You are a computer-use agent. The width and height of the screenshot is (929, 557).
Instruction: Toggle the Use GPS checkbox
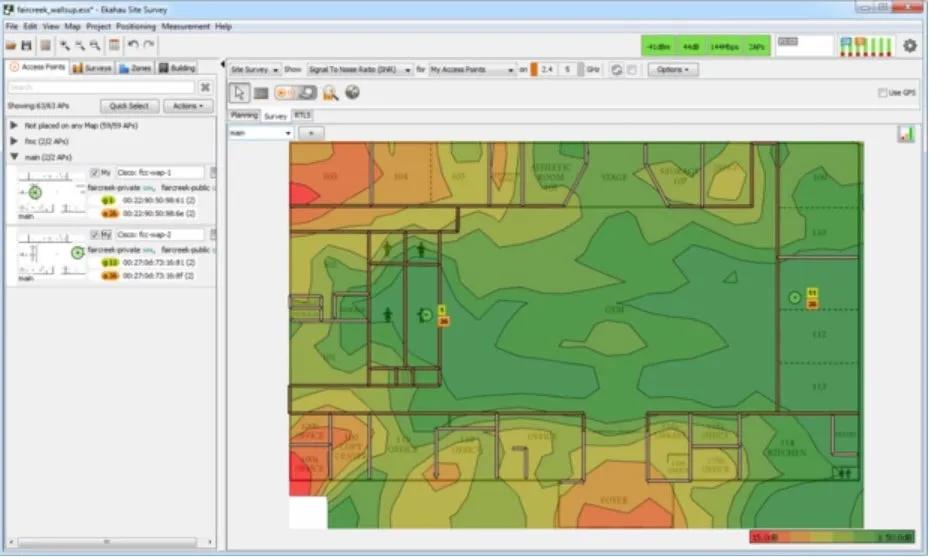[882, 93]
